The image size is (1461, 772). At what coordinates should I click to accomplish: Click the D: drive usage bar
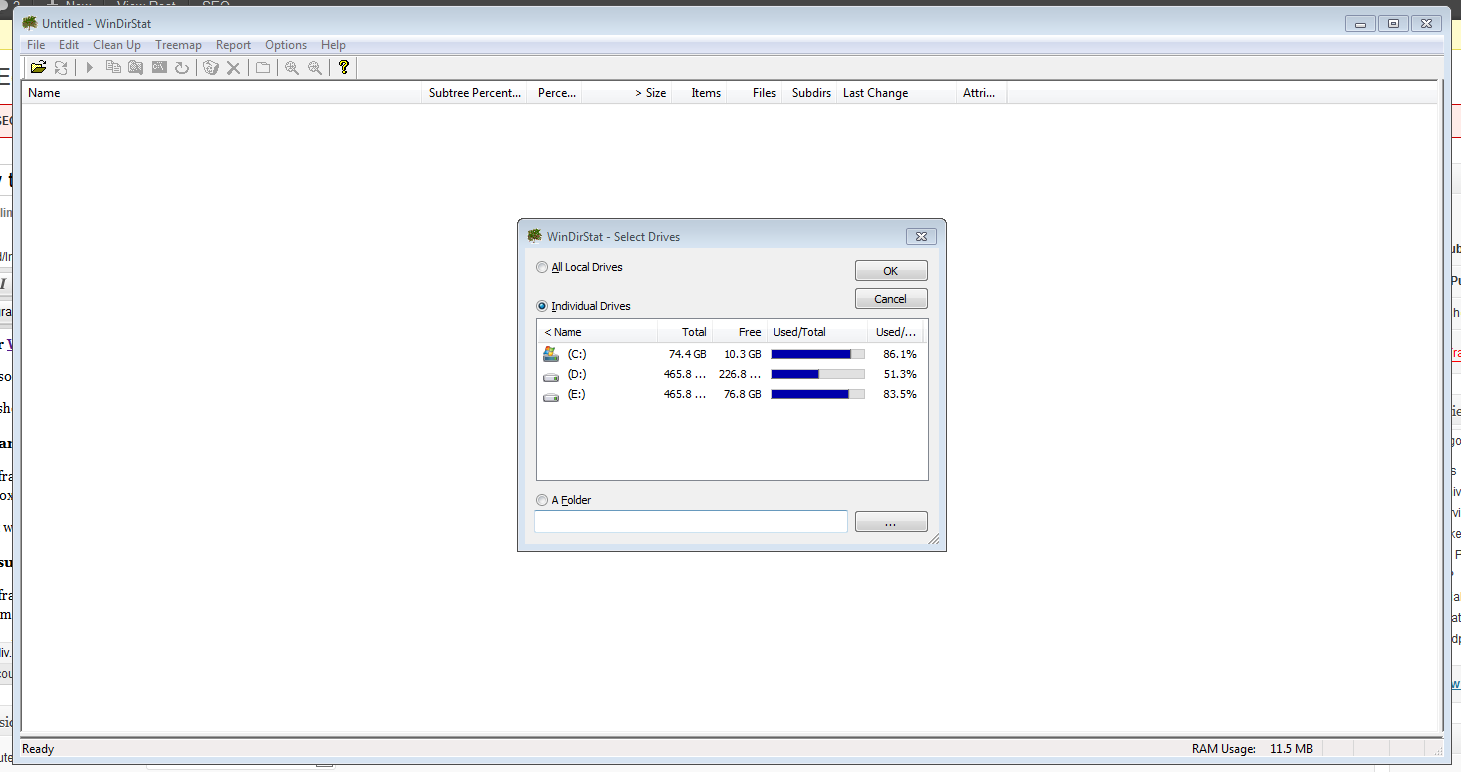pos(818,374)
